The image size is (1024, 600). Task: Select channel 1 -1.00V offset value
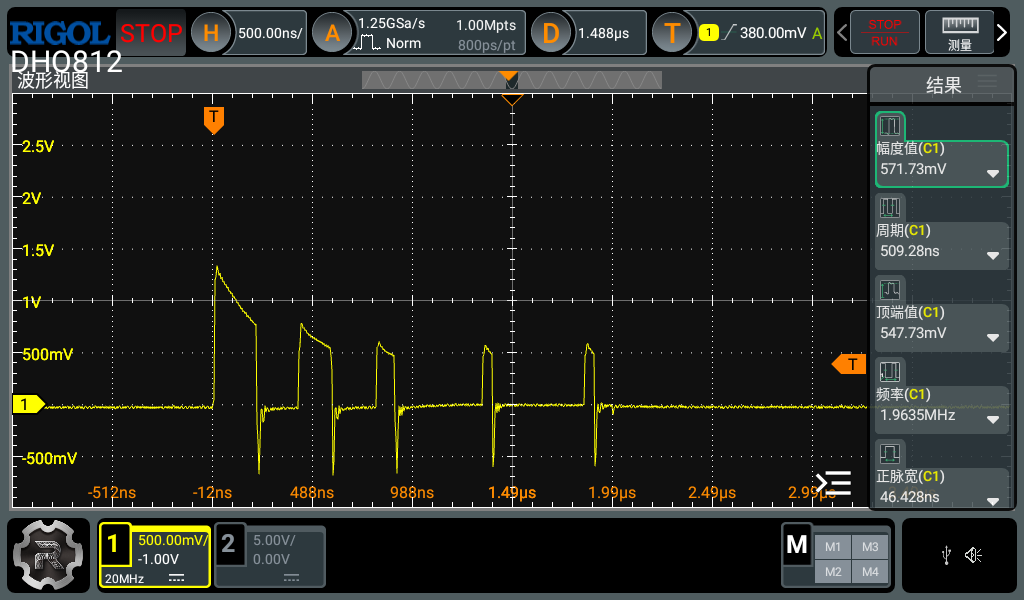(x=158, y=559)
